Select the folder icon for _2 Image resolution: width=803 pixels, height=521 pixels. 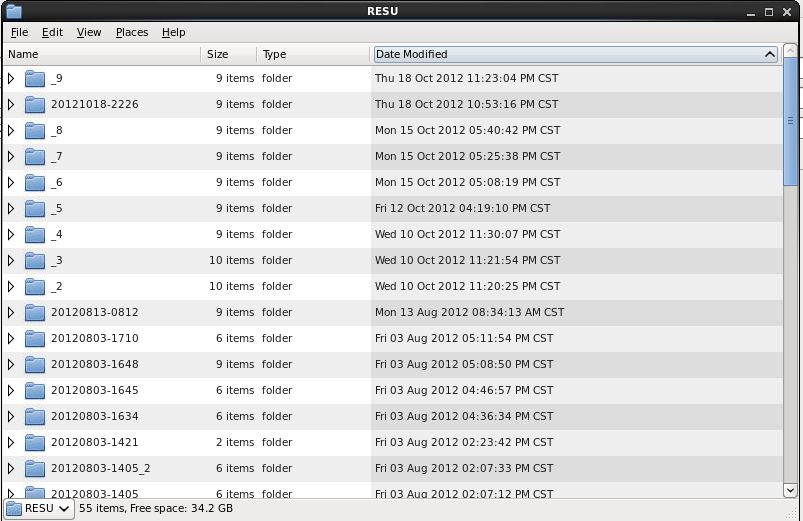(35, 286)
